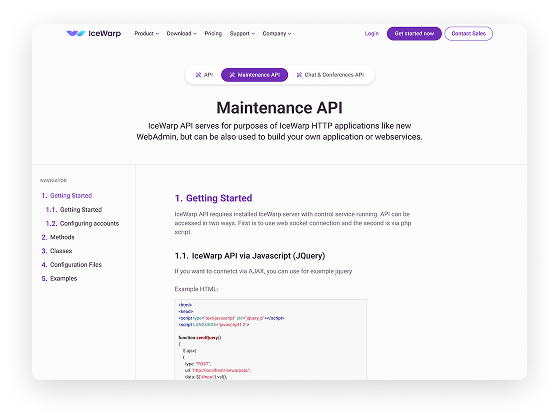Click inside the HTML code example box

(270, 340)
